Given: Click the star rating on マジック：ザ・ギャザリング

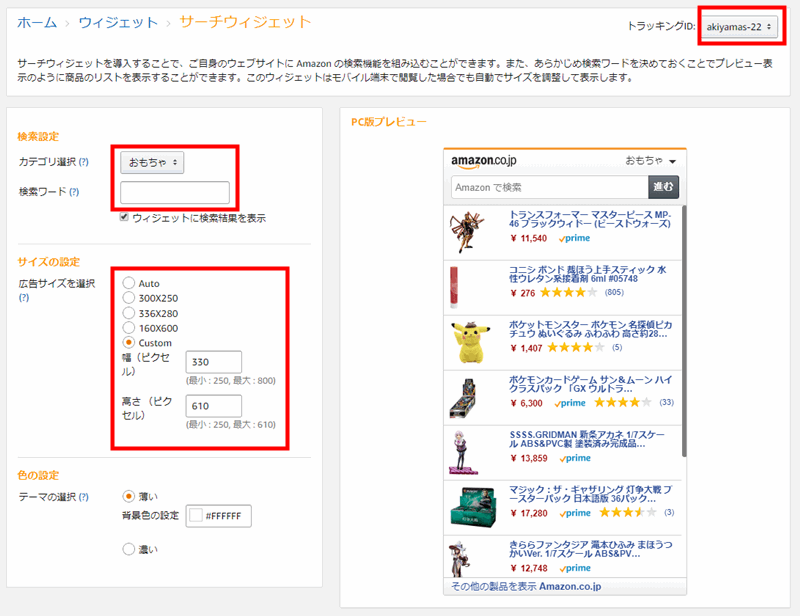Looking at the screenshot, I should (628, 512).
